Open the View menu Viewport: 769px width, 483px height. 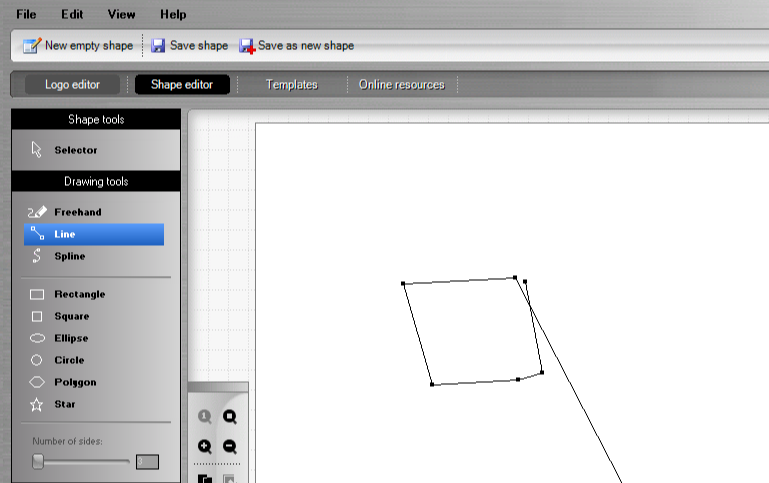[x=121, y=14]
